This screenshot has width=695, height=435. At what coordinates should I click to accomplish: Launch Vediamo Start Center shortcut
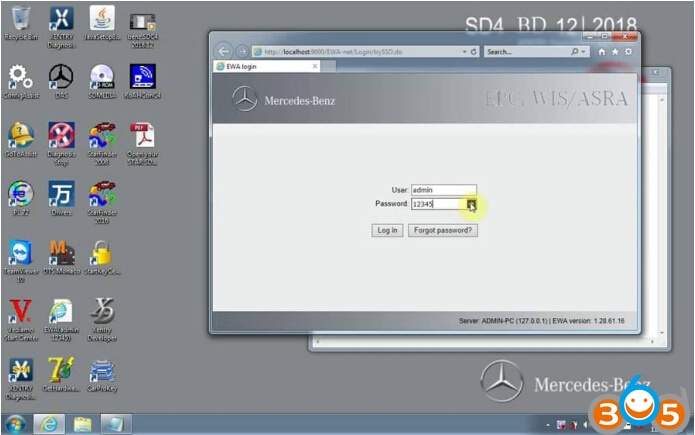20,320
